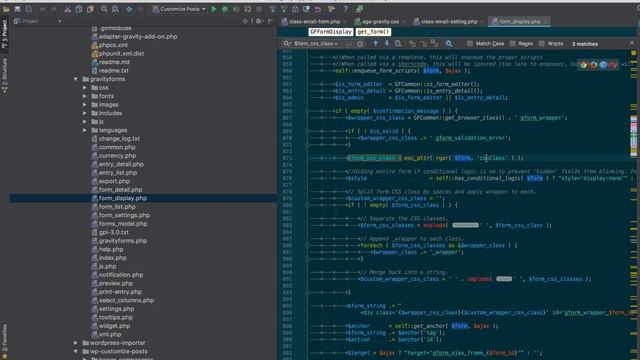Fold the if empty confirmation_message block
This screenshot has width=640, height=360.
click(307, 111)
